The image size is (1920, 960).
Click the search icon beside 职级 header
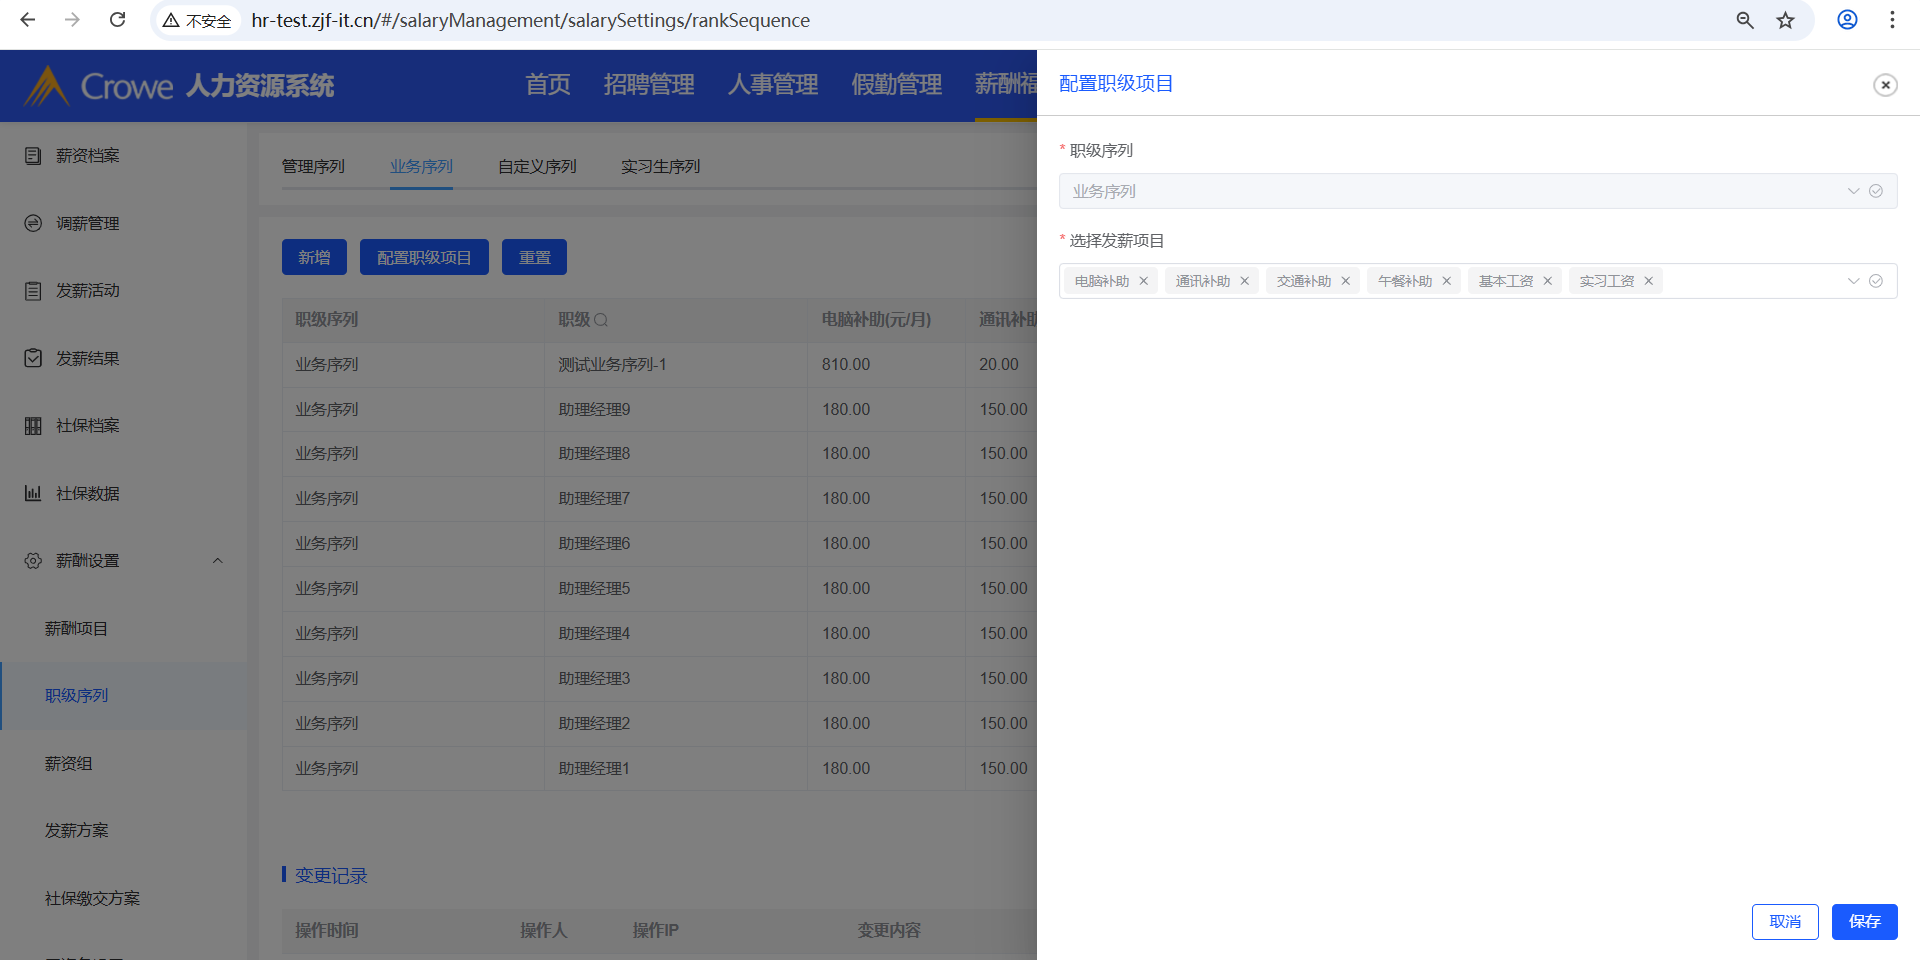[601, 320]
